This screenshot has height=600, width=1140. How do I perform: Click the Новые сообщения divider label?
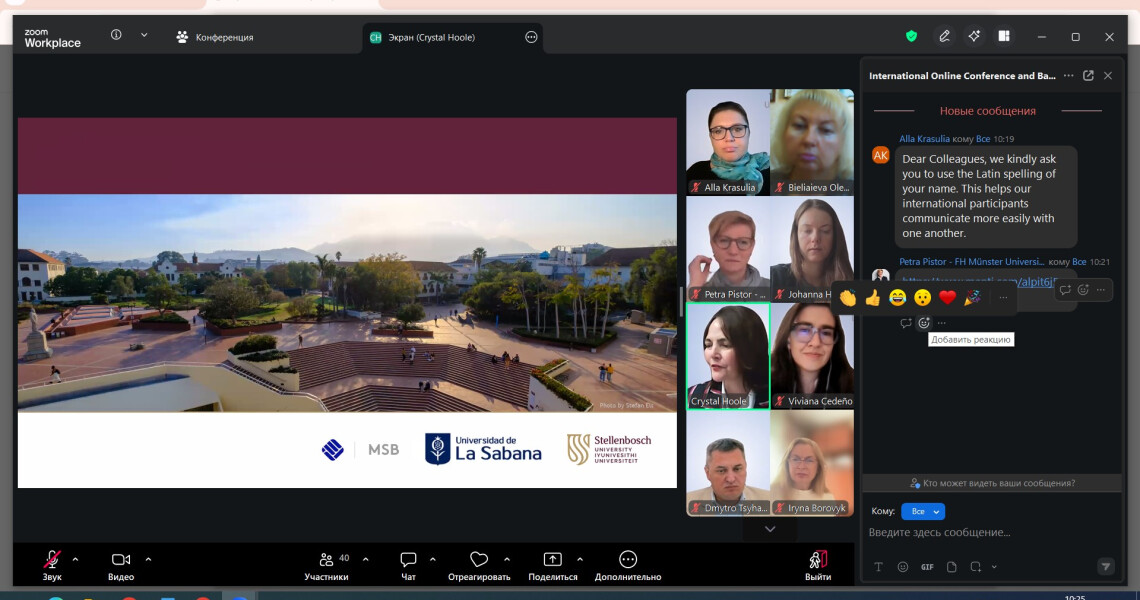point(987,111)
